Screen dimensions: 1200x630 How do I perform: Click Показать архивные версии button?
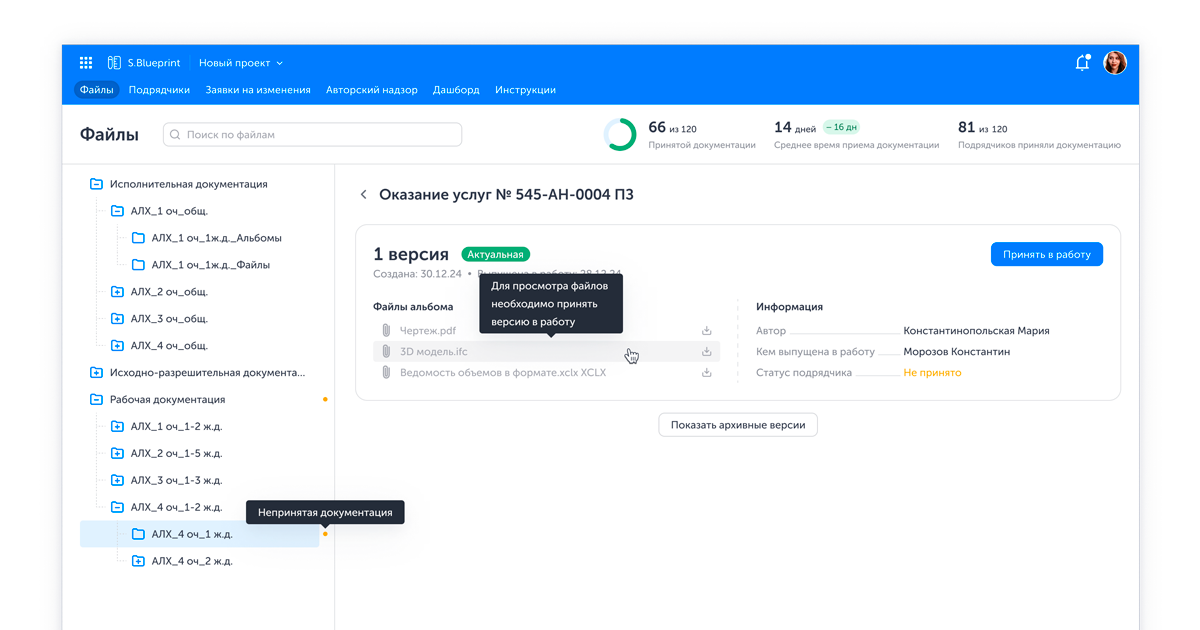(x=738, y=425)
